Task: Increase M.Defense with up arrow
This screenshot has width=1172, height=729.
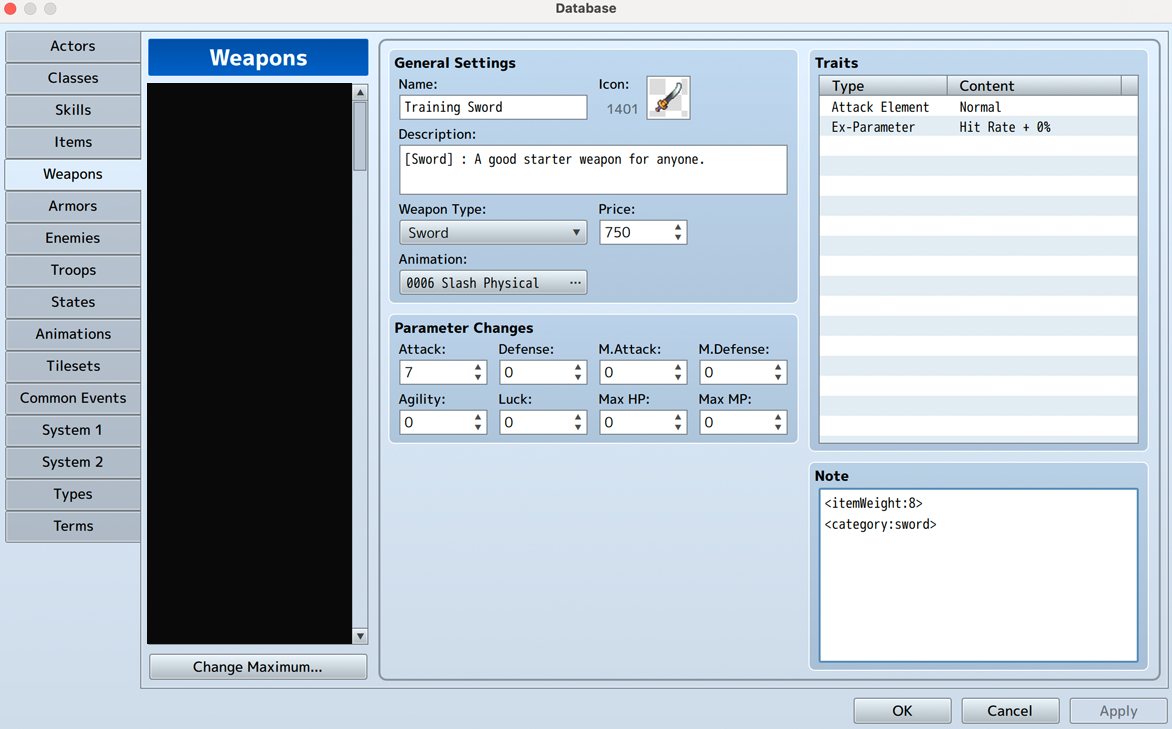Action: 778,367
